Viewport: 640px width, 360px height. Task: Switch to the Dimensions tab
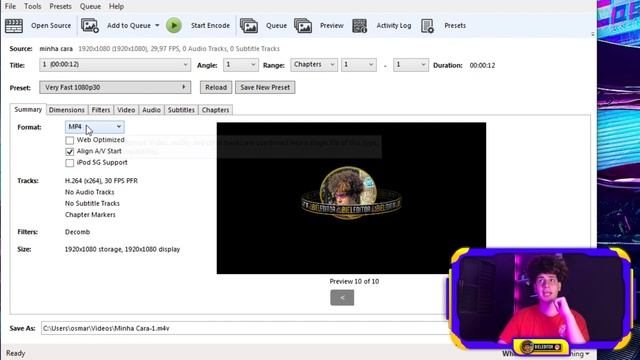(67, 110)
